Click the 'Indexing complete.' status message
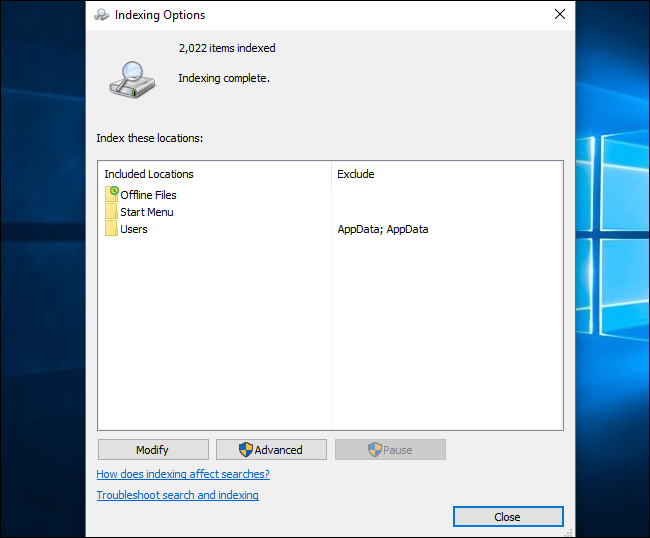The image size is (650, 538). 224,77
